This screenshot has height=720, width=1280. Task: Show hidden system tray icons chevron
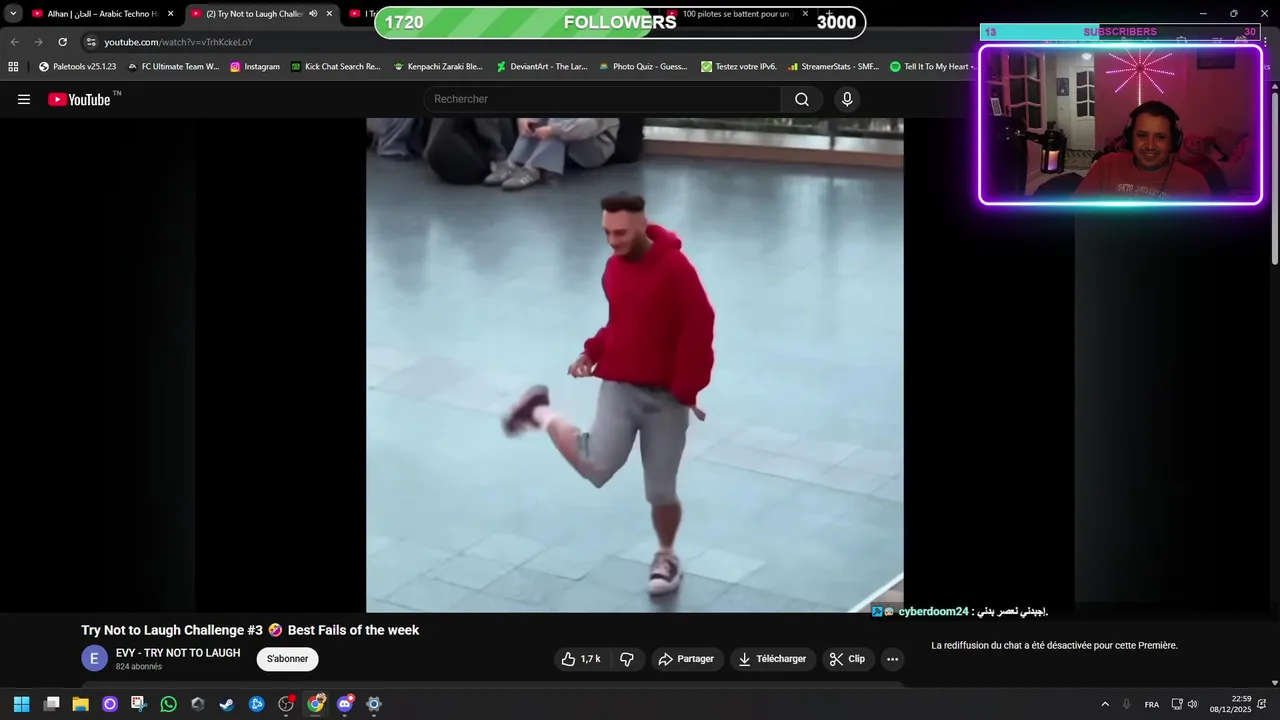(1105, 704)
